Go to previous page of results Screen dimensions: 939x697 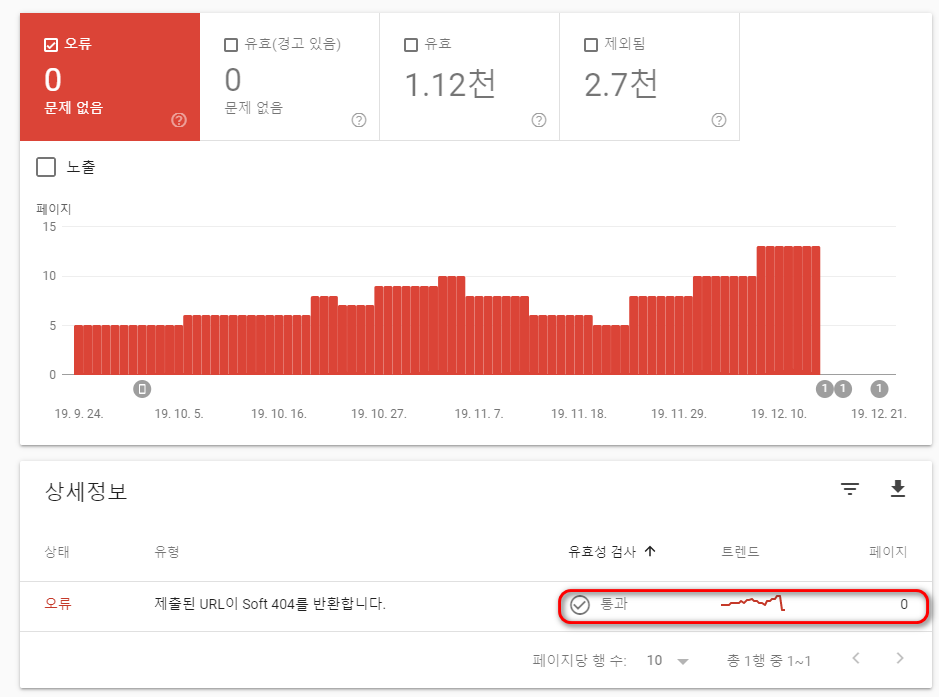(x=856, y=659)
